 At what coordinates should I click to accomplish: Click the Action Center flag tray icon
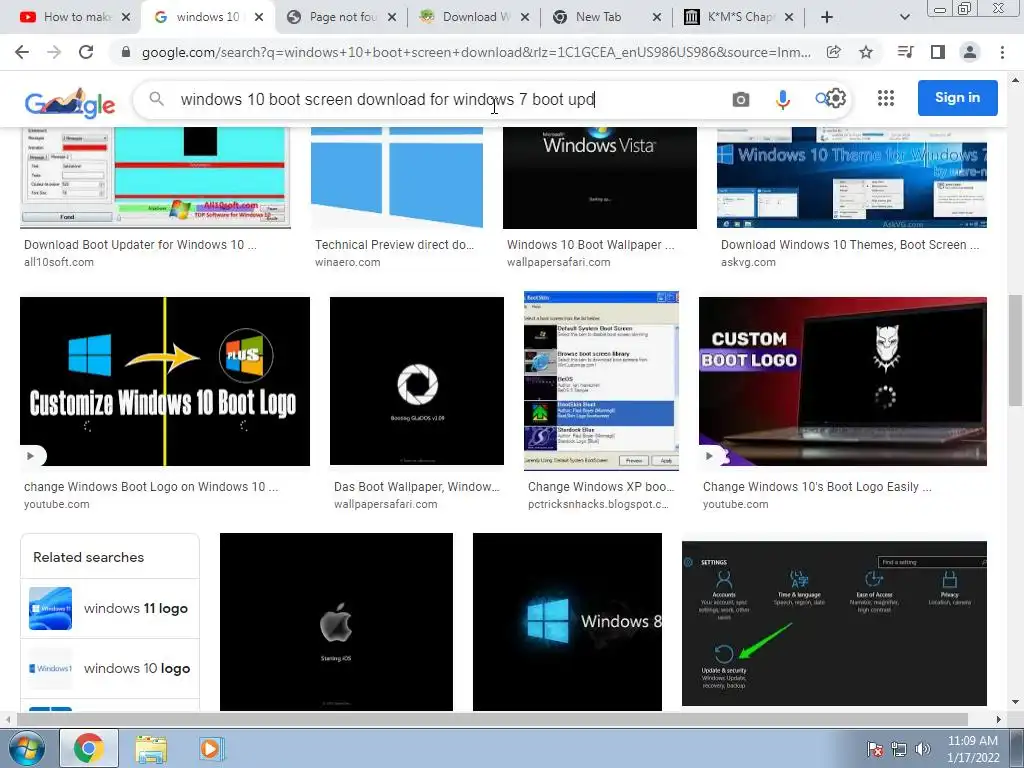point(874,749)
